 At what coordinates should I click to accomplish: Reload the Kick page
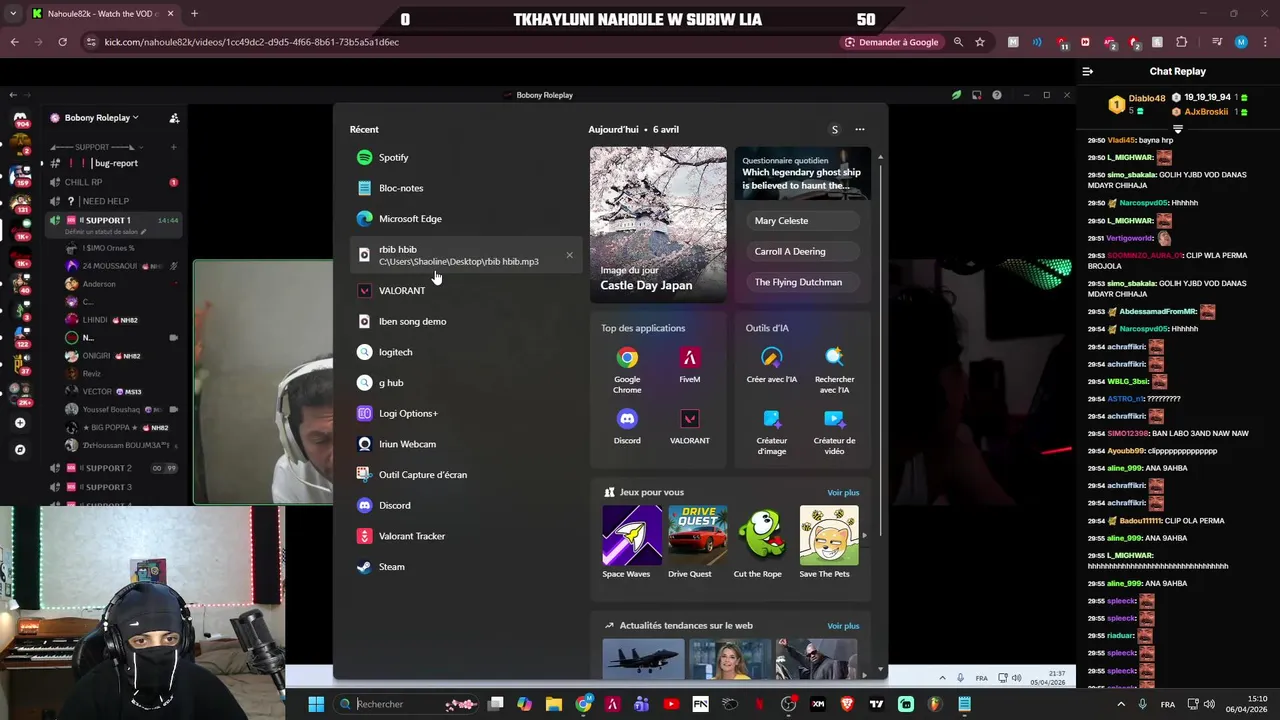62,42
